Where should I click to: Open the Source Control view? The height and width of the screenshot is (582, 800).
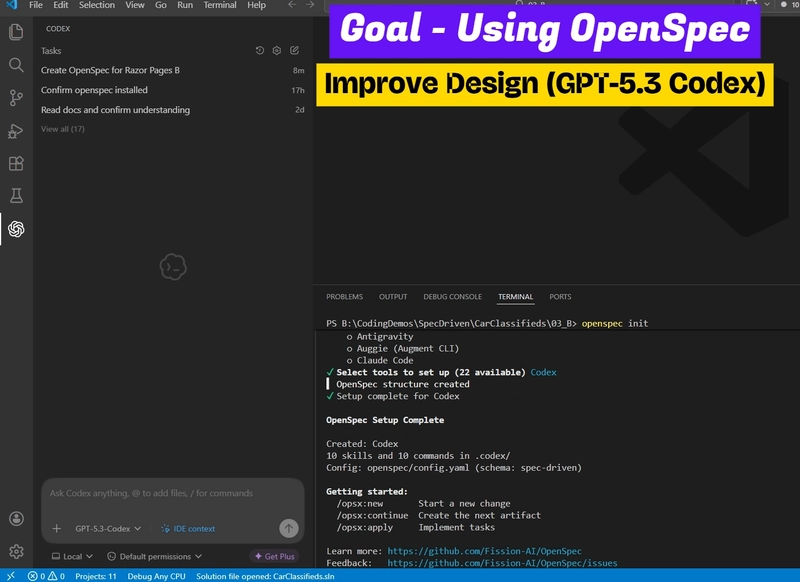[x=16, y=98]
